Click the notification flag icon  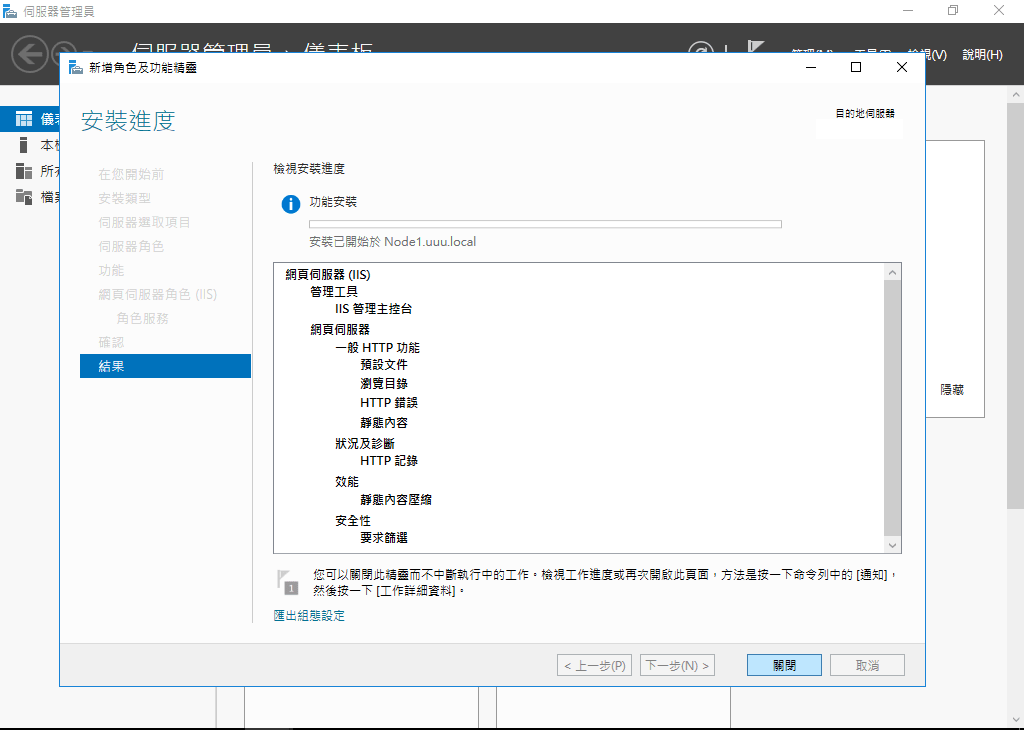point(757,46)
